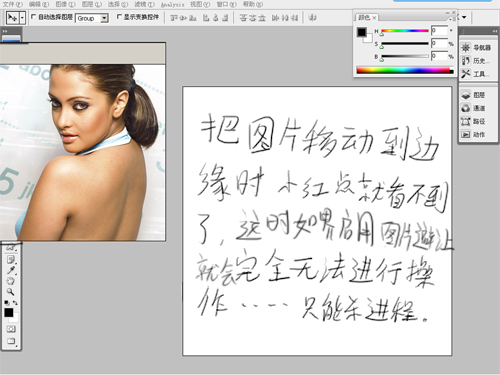This screenshot has width=500, height=375.
Task: Select the Zoom magnifier tool
Action: coord(11,292)
